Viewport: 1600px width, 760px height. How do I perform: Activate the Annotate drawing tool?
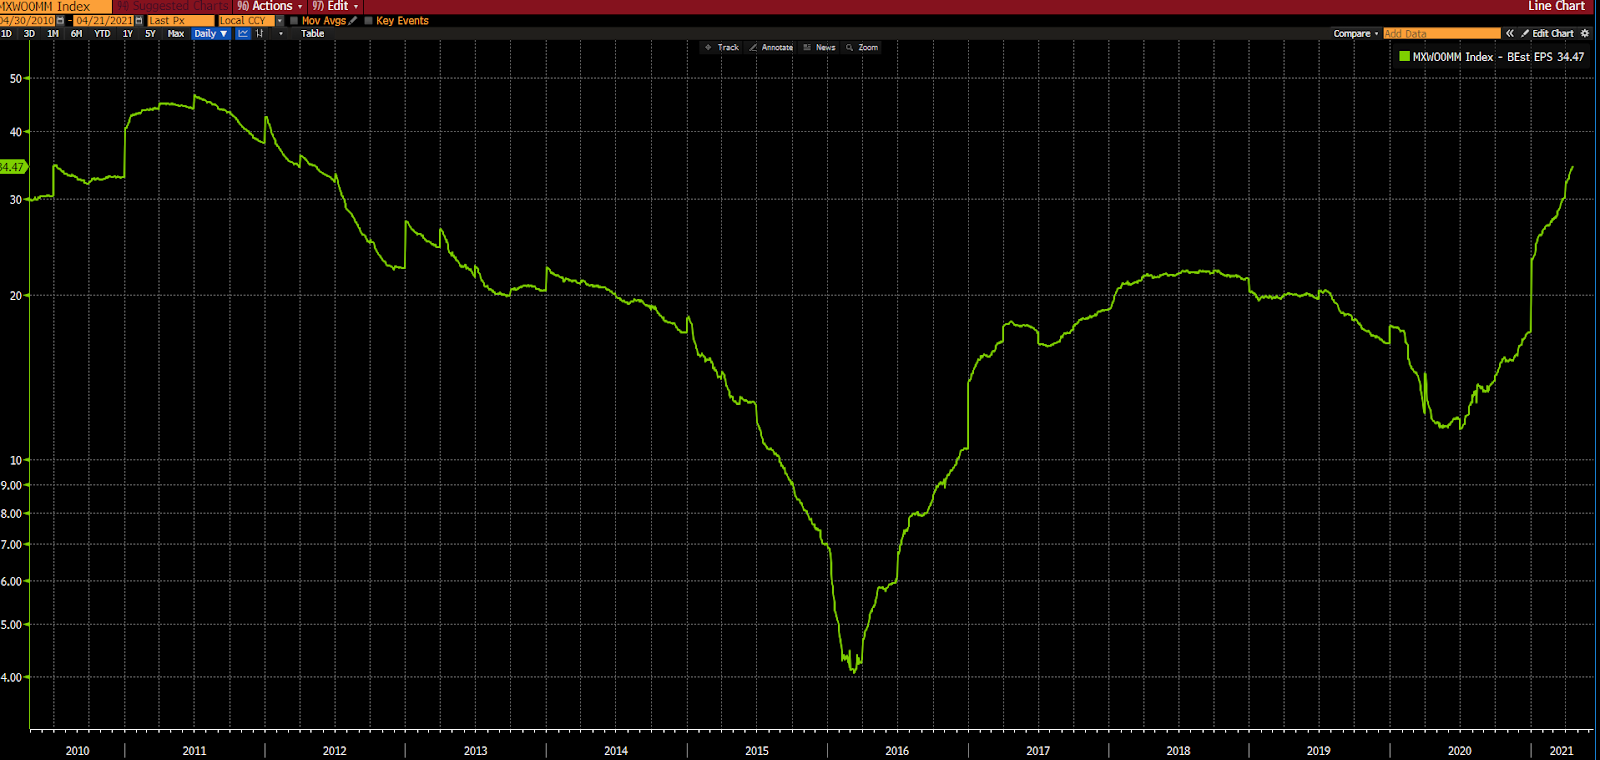coord(771,47)
